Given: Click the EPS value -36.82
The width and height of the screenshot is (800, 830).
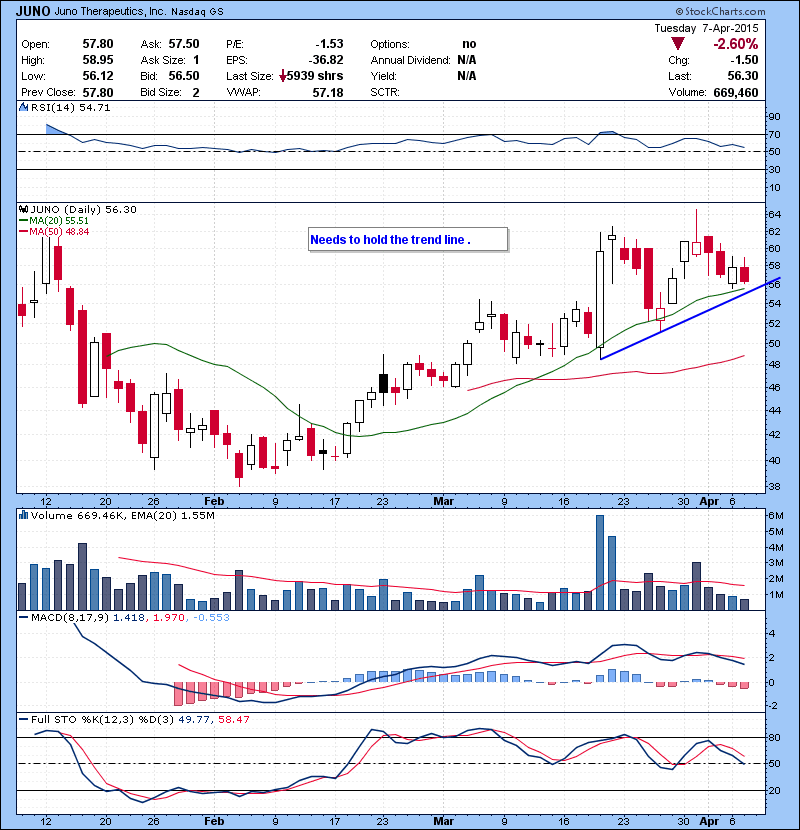Looking at the screenshot, I should (x=326, y=60).
